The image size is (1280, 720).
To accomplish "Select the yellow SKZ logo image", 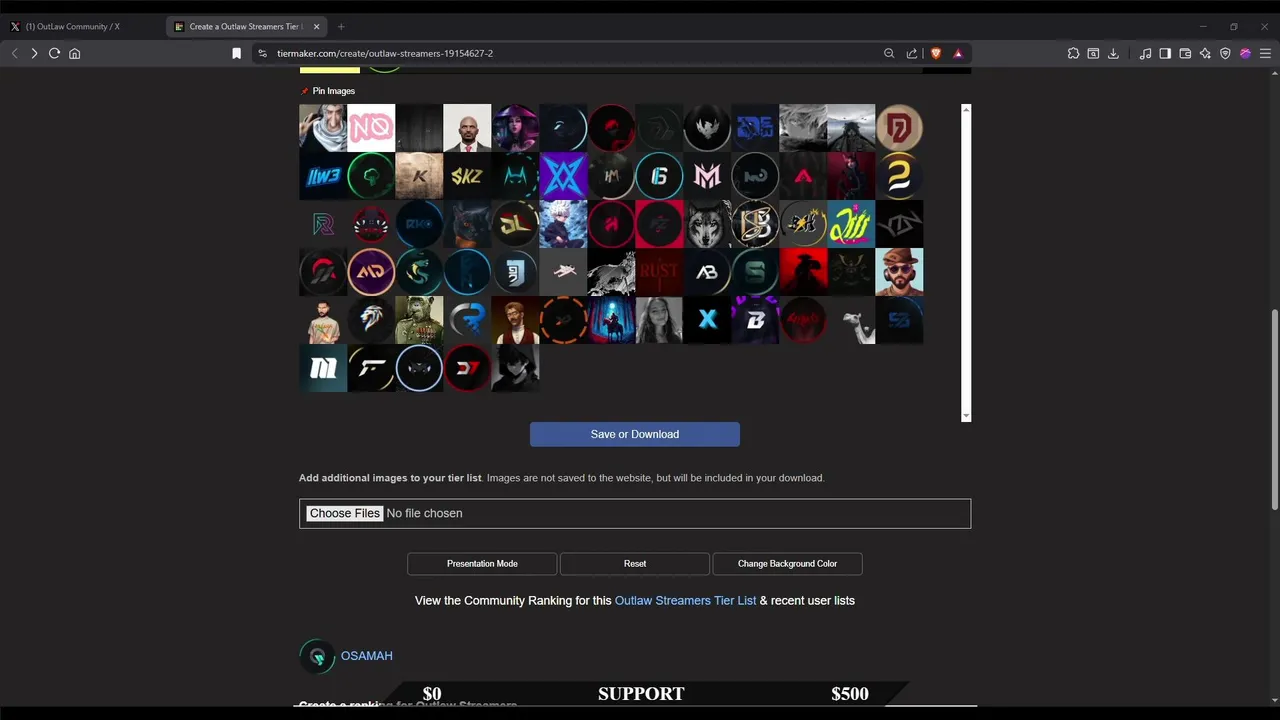I will pos(467,176).
